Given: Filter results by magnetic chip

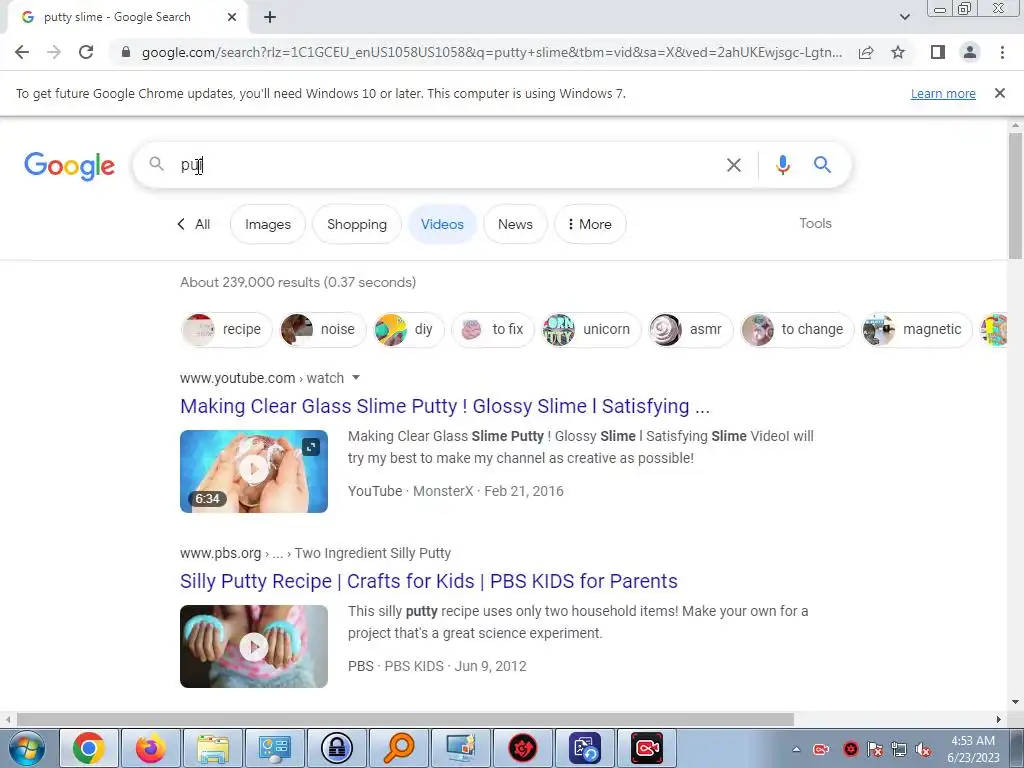Looking at the screenshot, I should tap(916, 329).
